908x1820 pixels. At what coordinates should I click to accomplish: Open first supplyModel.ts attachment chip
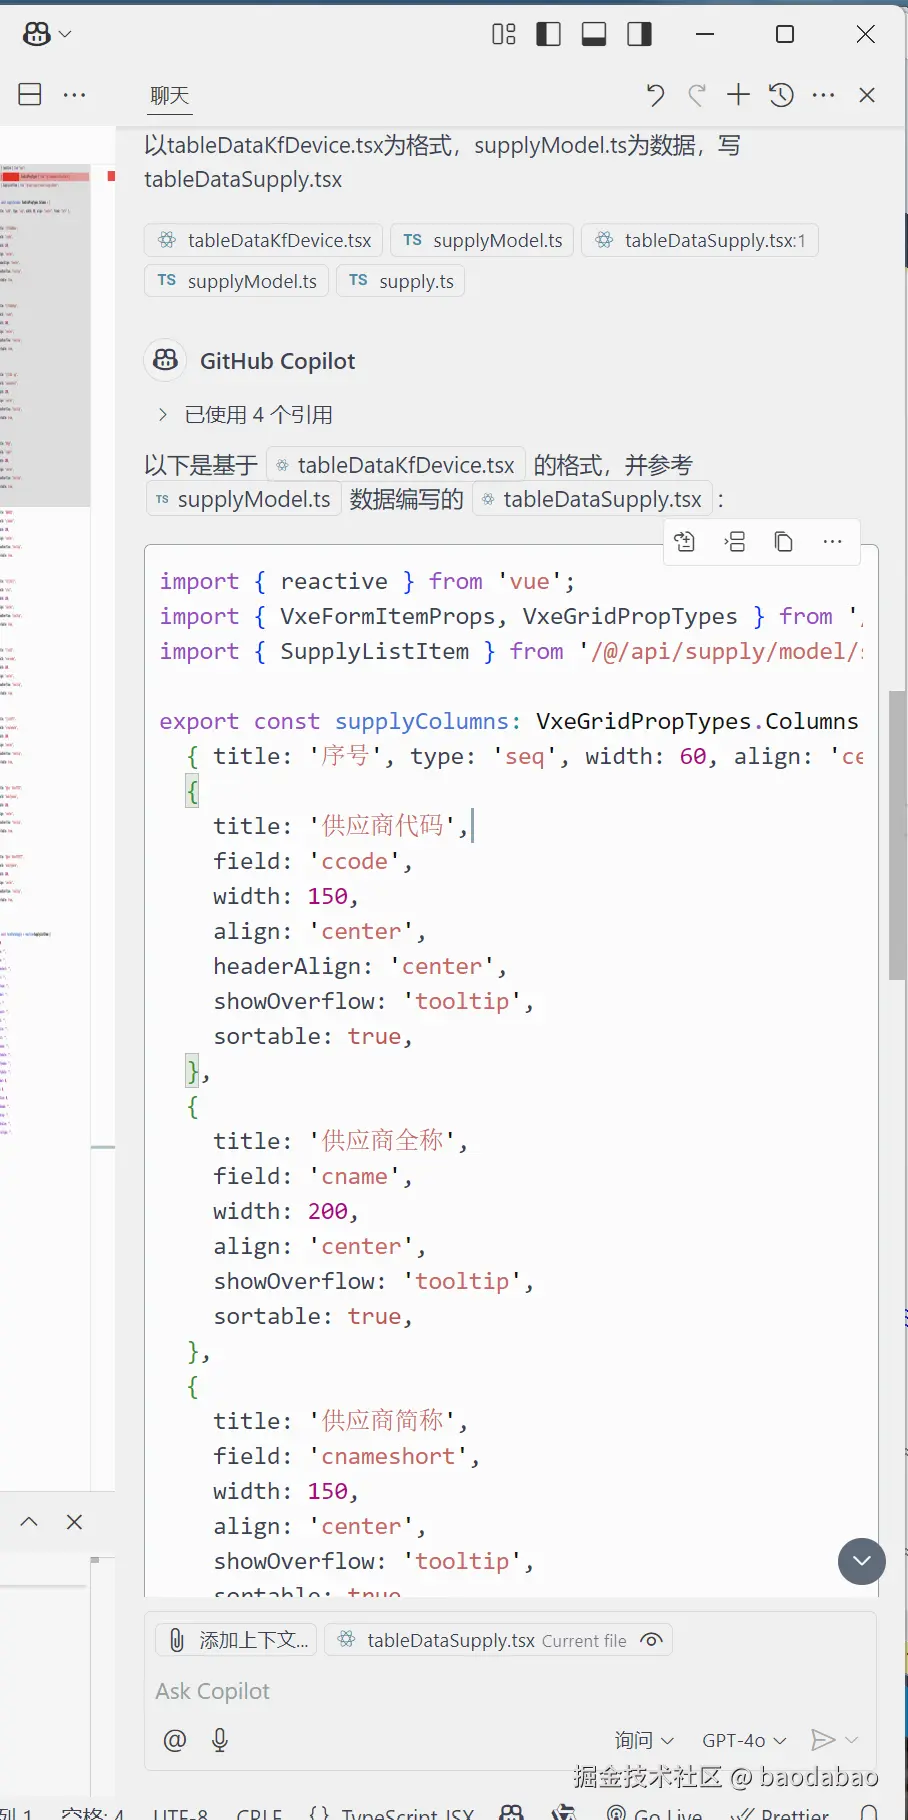click(482, 240)
